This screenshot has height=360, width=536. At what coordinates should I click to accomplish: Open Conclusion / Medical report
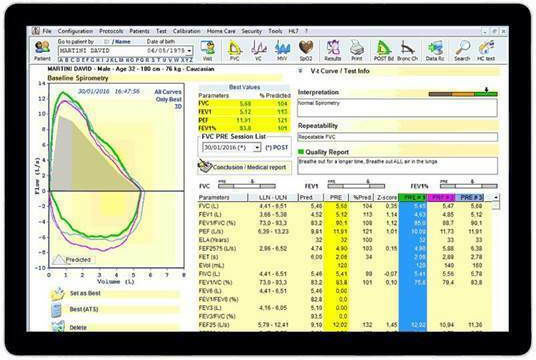(x=244, y=167)
